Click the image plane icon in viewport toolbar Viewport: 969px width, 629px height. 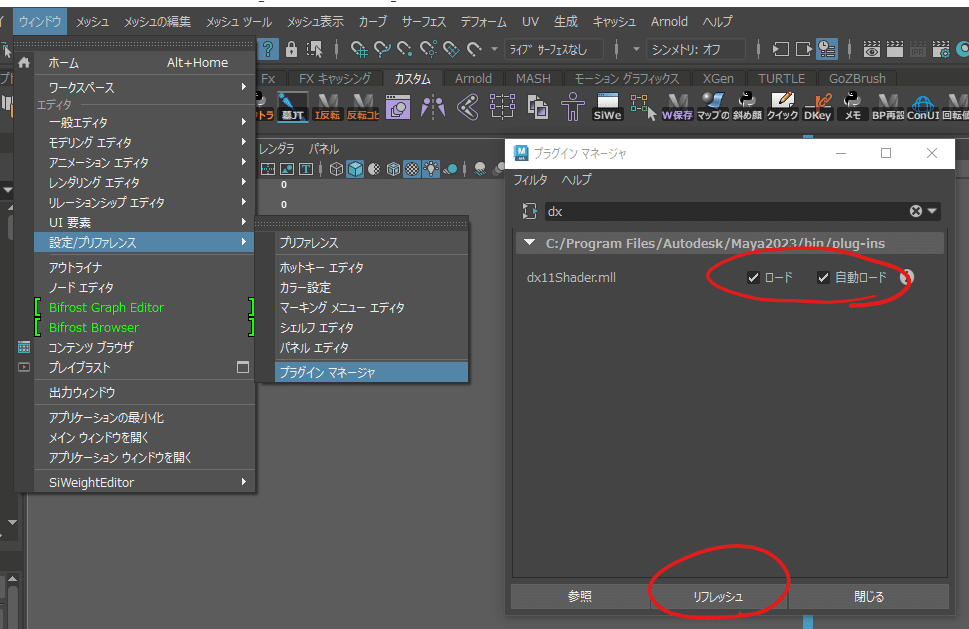click(287, 168)
